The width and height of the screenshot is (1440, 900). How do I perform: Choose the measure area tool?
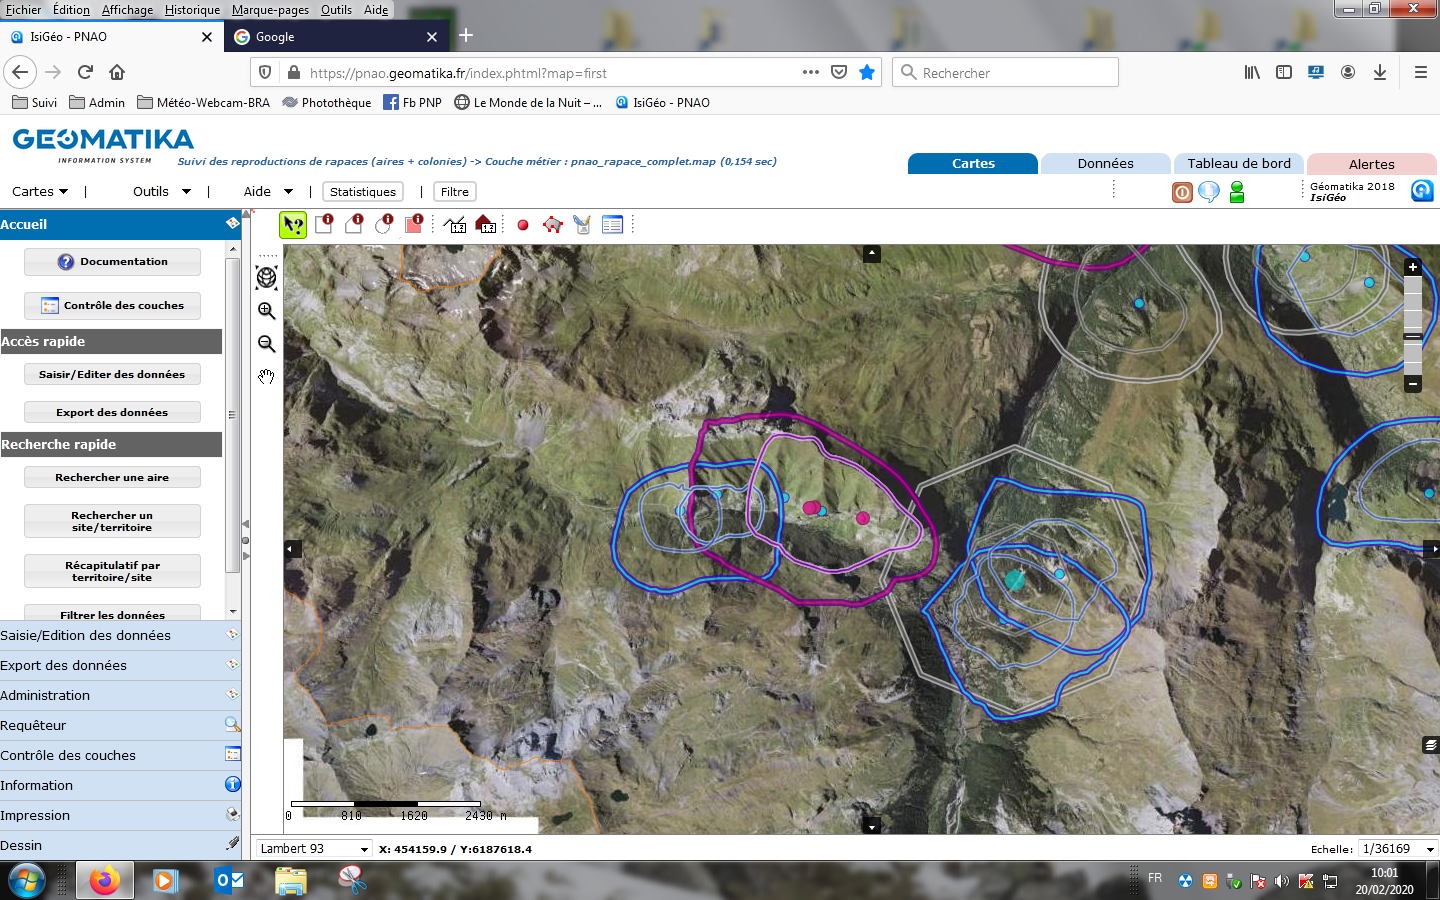(486, 225)
